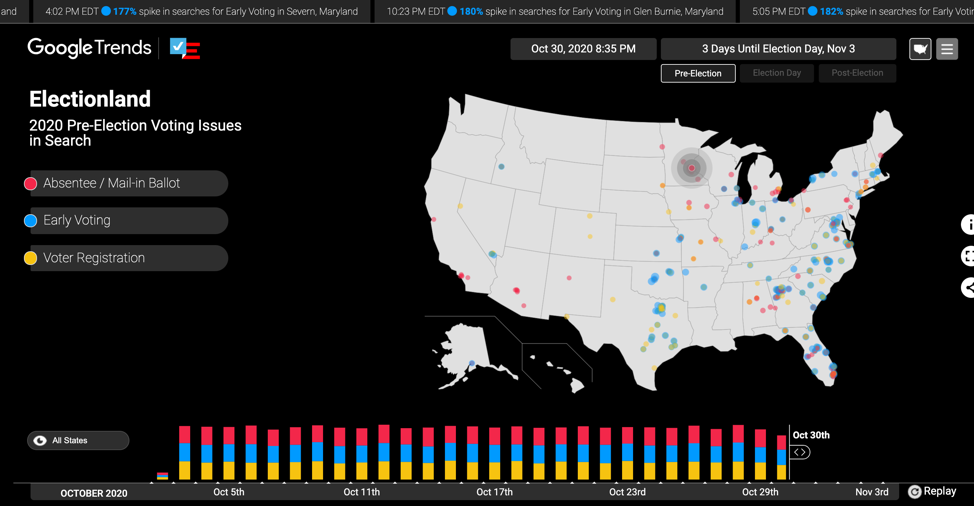Viewport: 974px width, 506px height.
Task: Click the yellow Voter Registration color dot
Action: [30, 258]
